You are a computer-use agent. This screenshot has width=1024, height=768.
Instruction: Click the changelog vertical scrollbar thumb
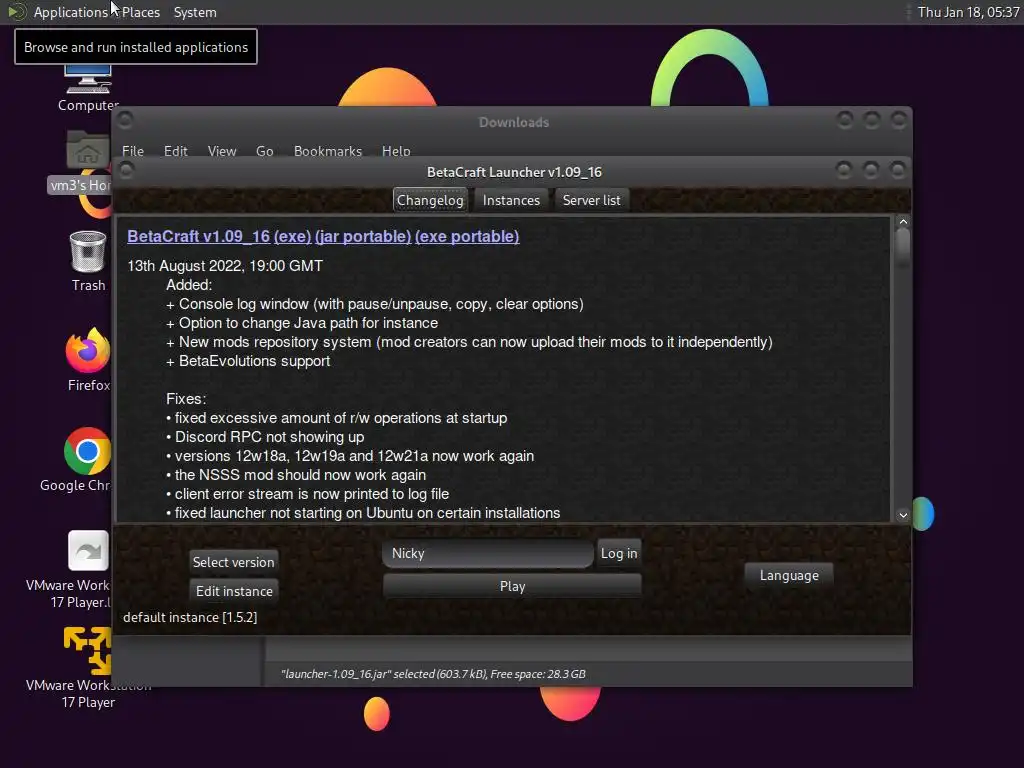tap(903, 247)
